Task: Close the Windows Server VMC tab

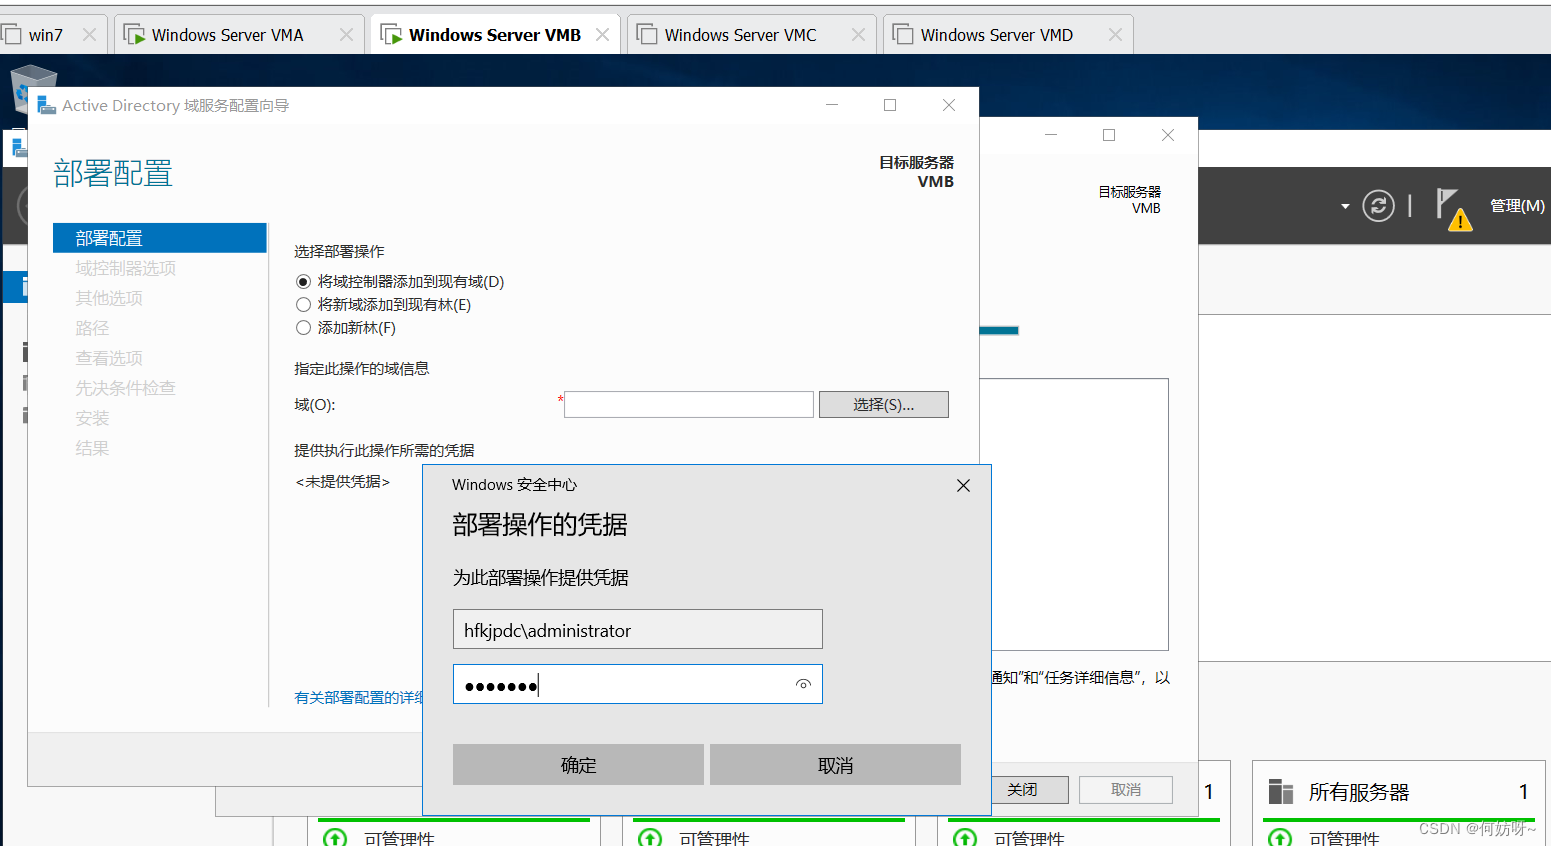Action: pyautogui.click(x=858, y=35)
